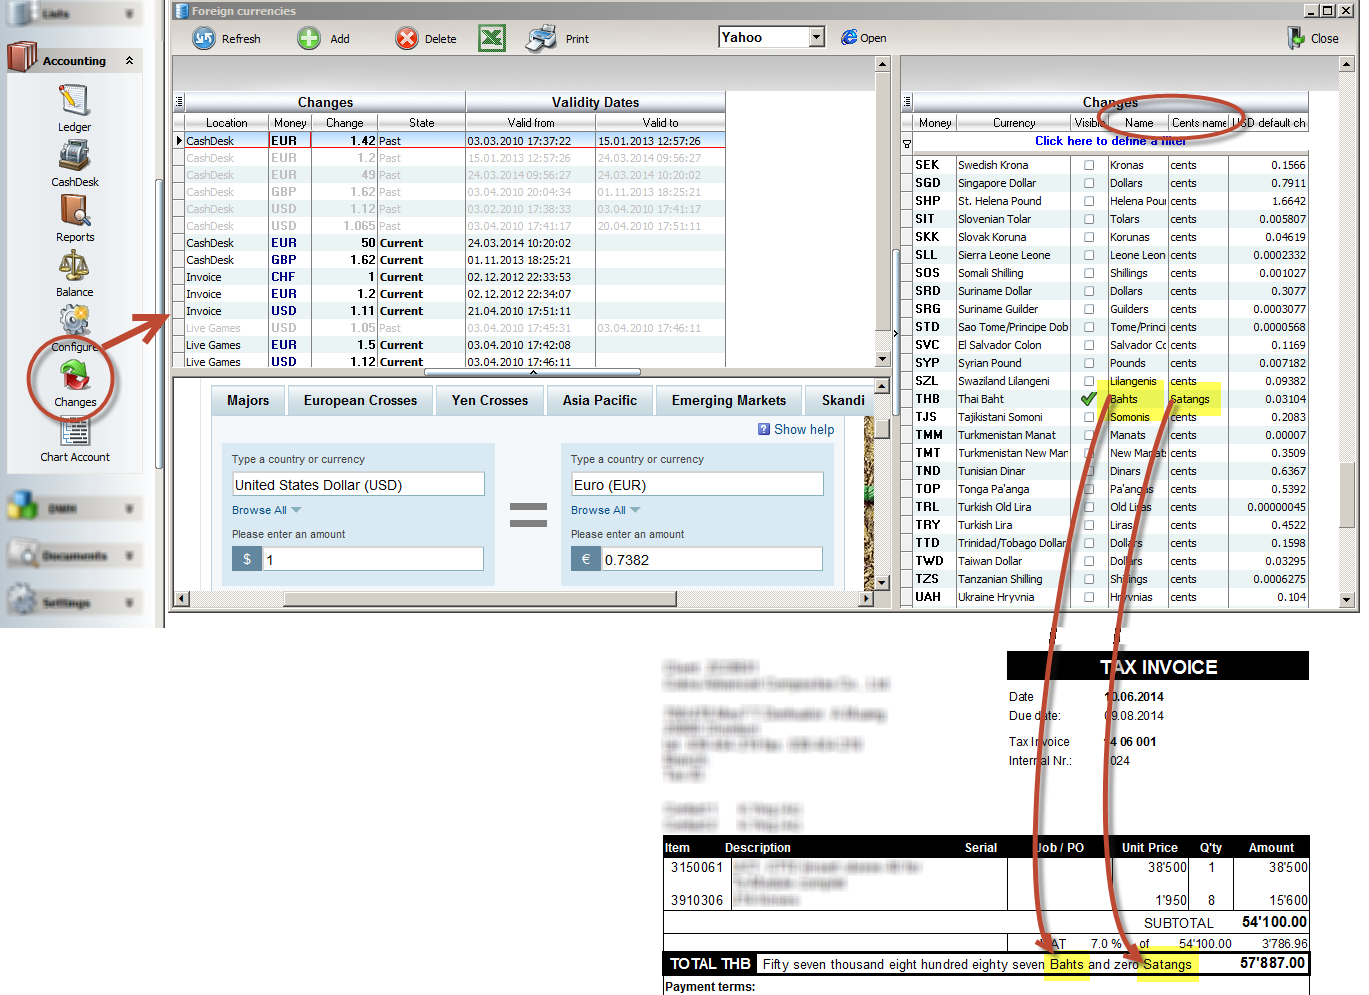Open the Balance scales icon
The width and height of the screenshot is (1369, 995).
click(x=74, y=266)
